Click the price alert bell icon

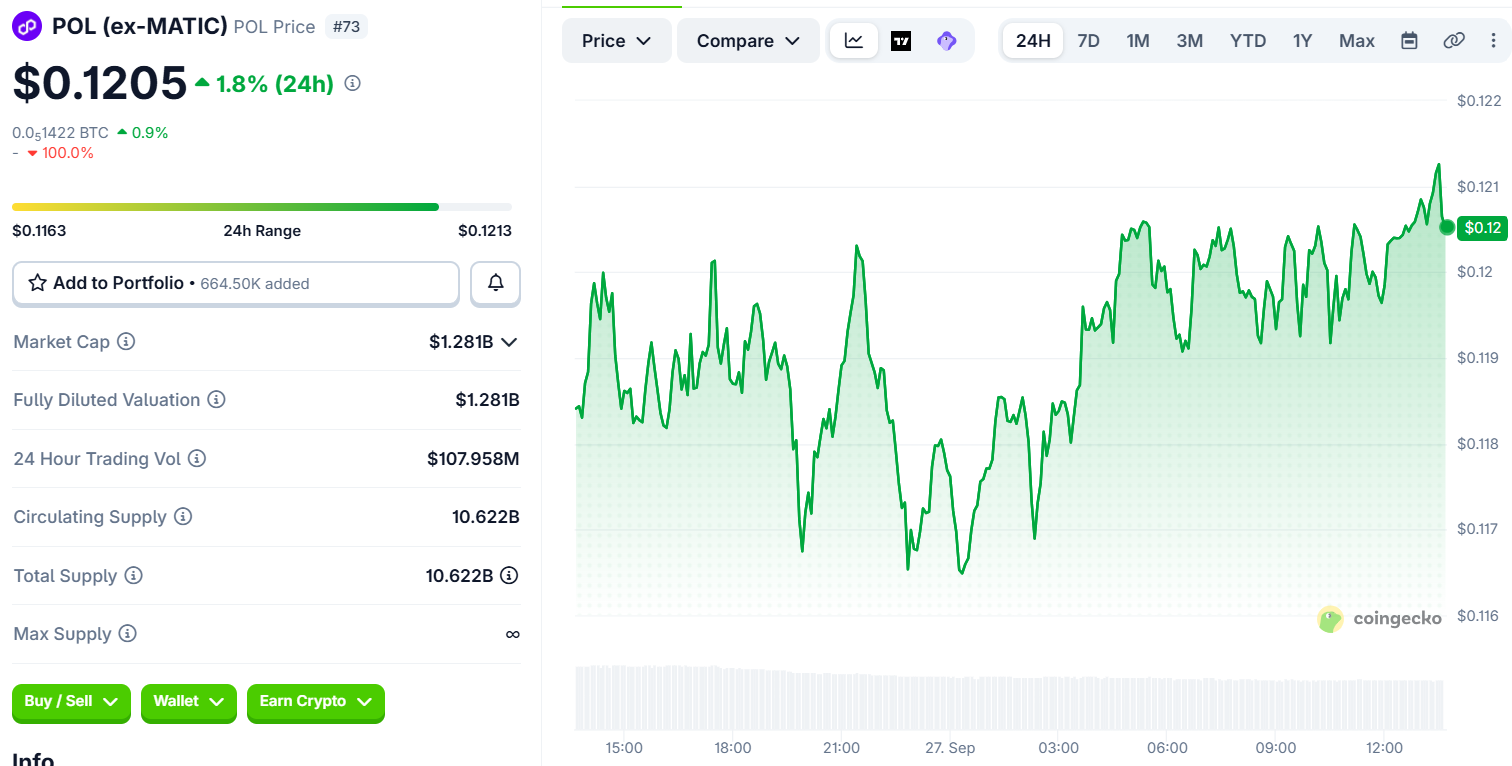click(x=495, y=283)
